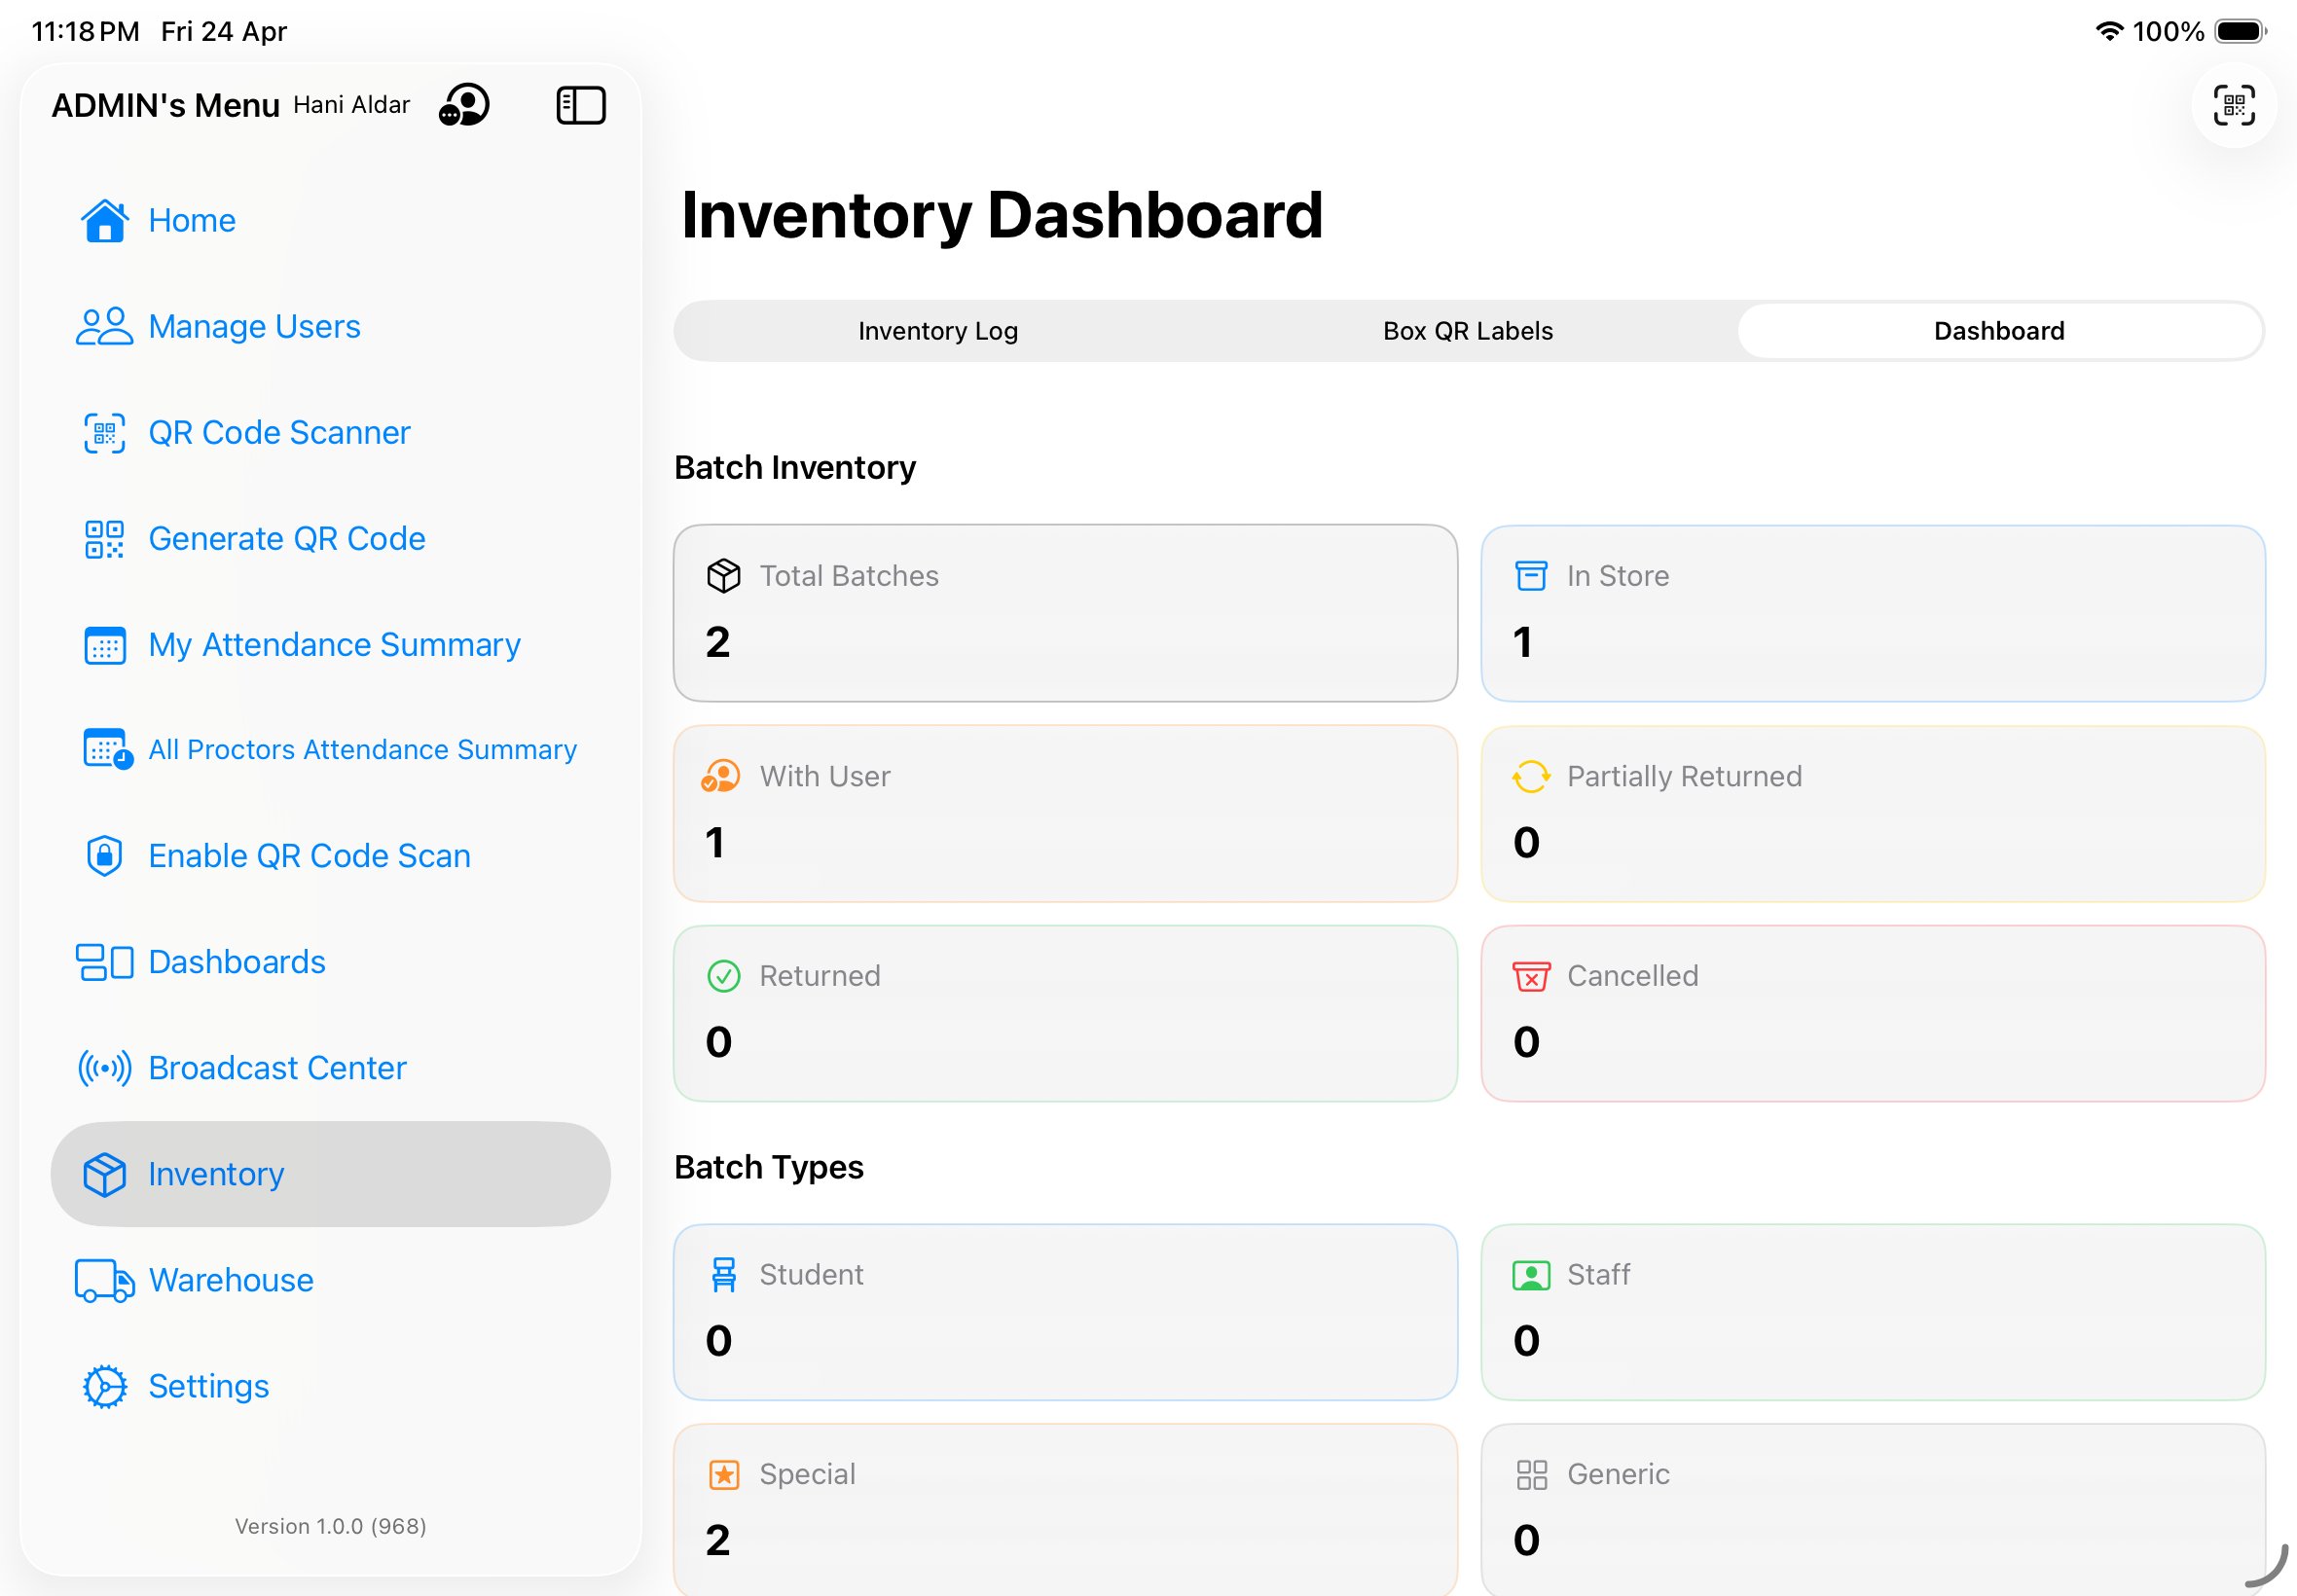Open the Enable QR Code Scan lock icon
This screenshot has height=1596, width=2297.
pyautogui.click(x=104, y=856)
